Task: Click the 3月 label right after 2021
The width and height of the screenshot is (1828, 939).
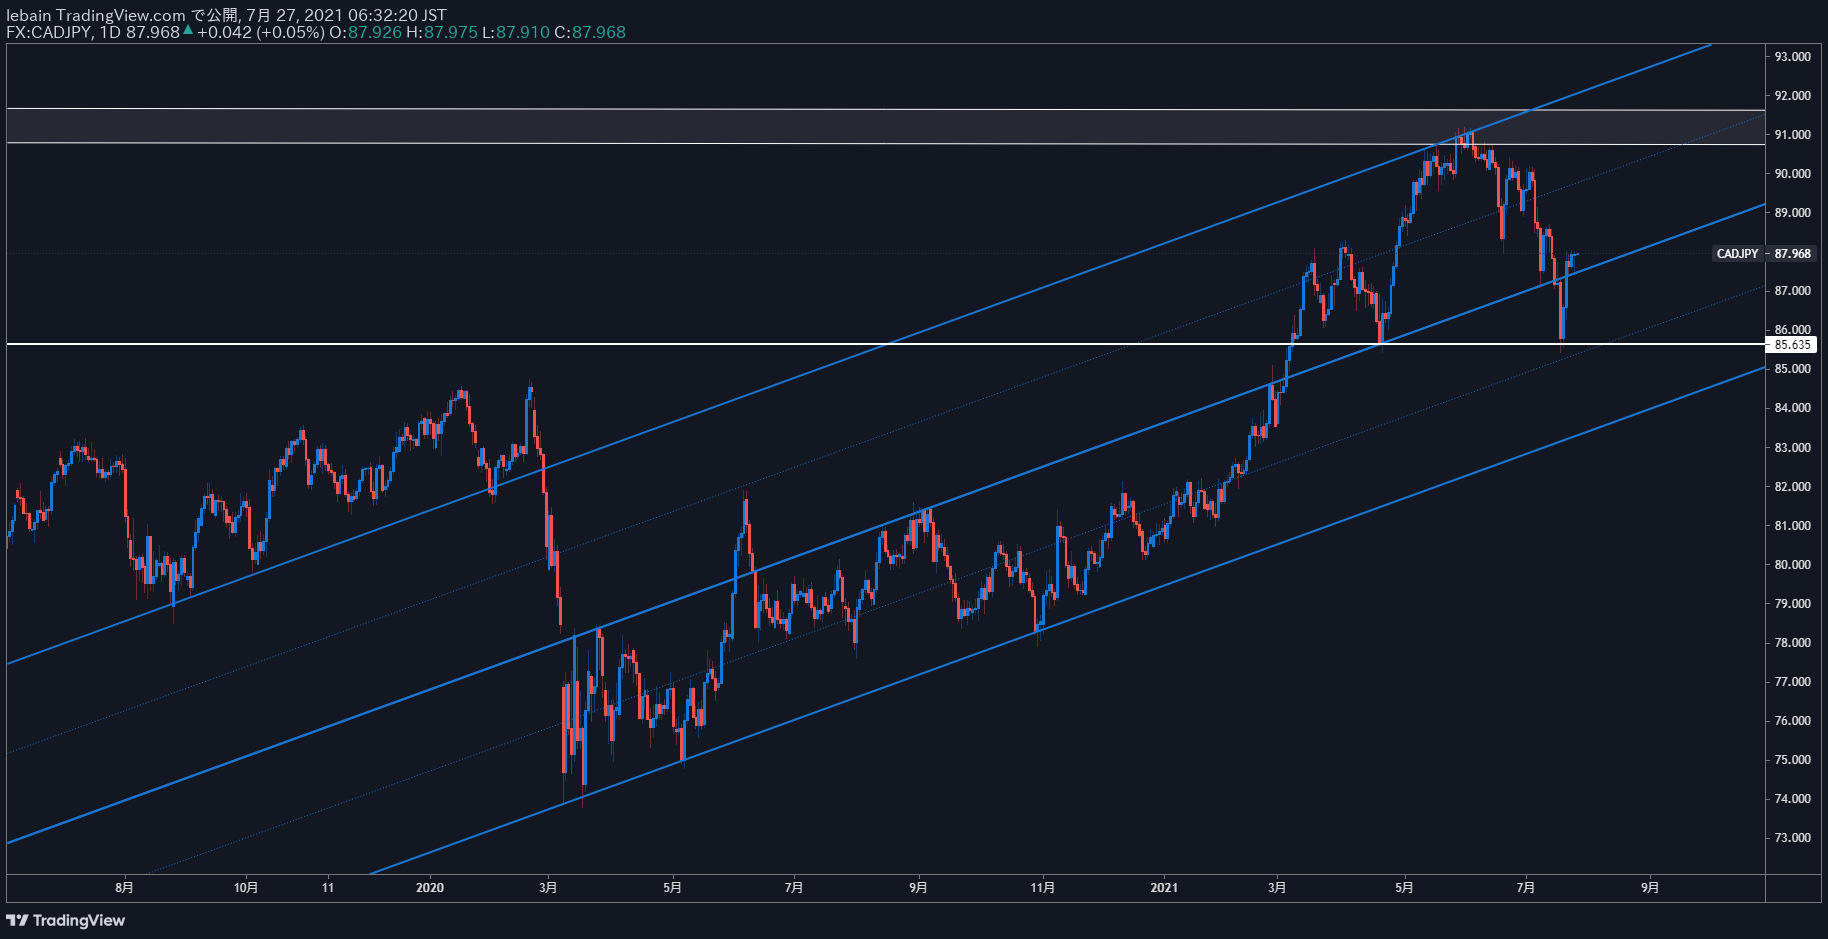Action: 1277,888
